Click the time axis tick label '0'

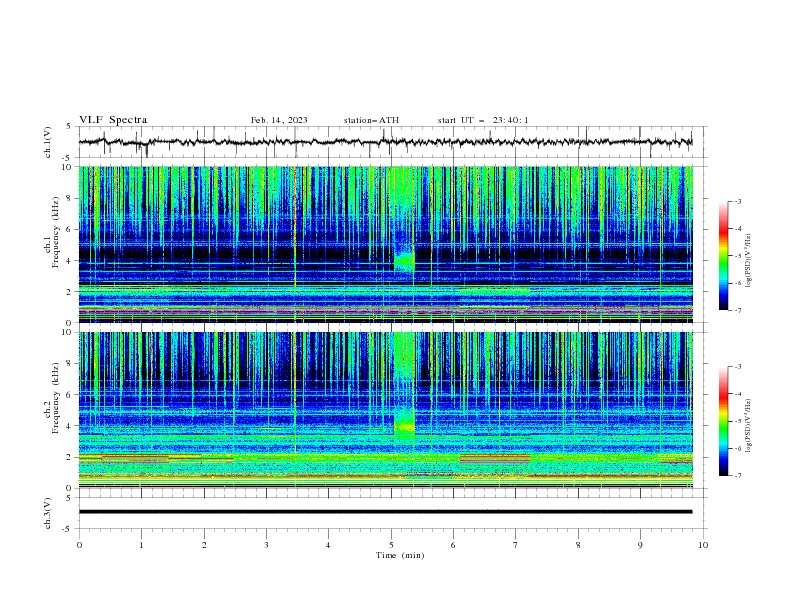pyautogui.click(x=79, y=545)
